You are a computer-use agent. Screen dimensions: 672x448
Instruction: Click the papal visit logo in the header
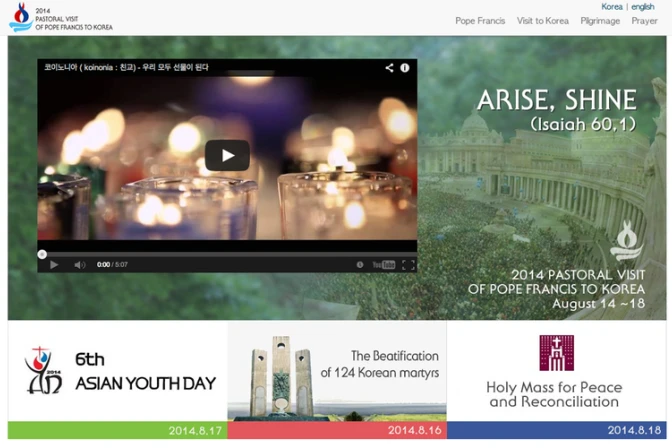(20, 17)
